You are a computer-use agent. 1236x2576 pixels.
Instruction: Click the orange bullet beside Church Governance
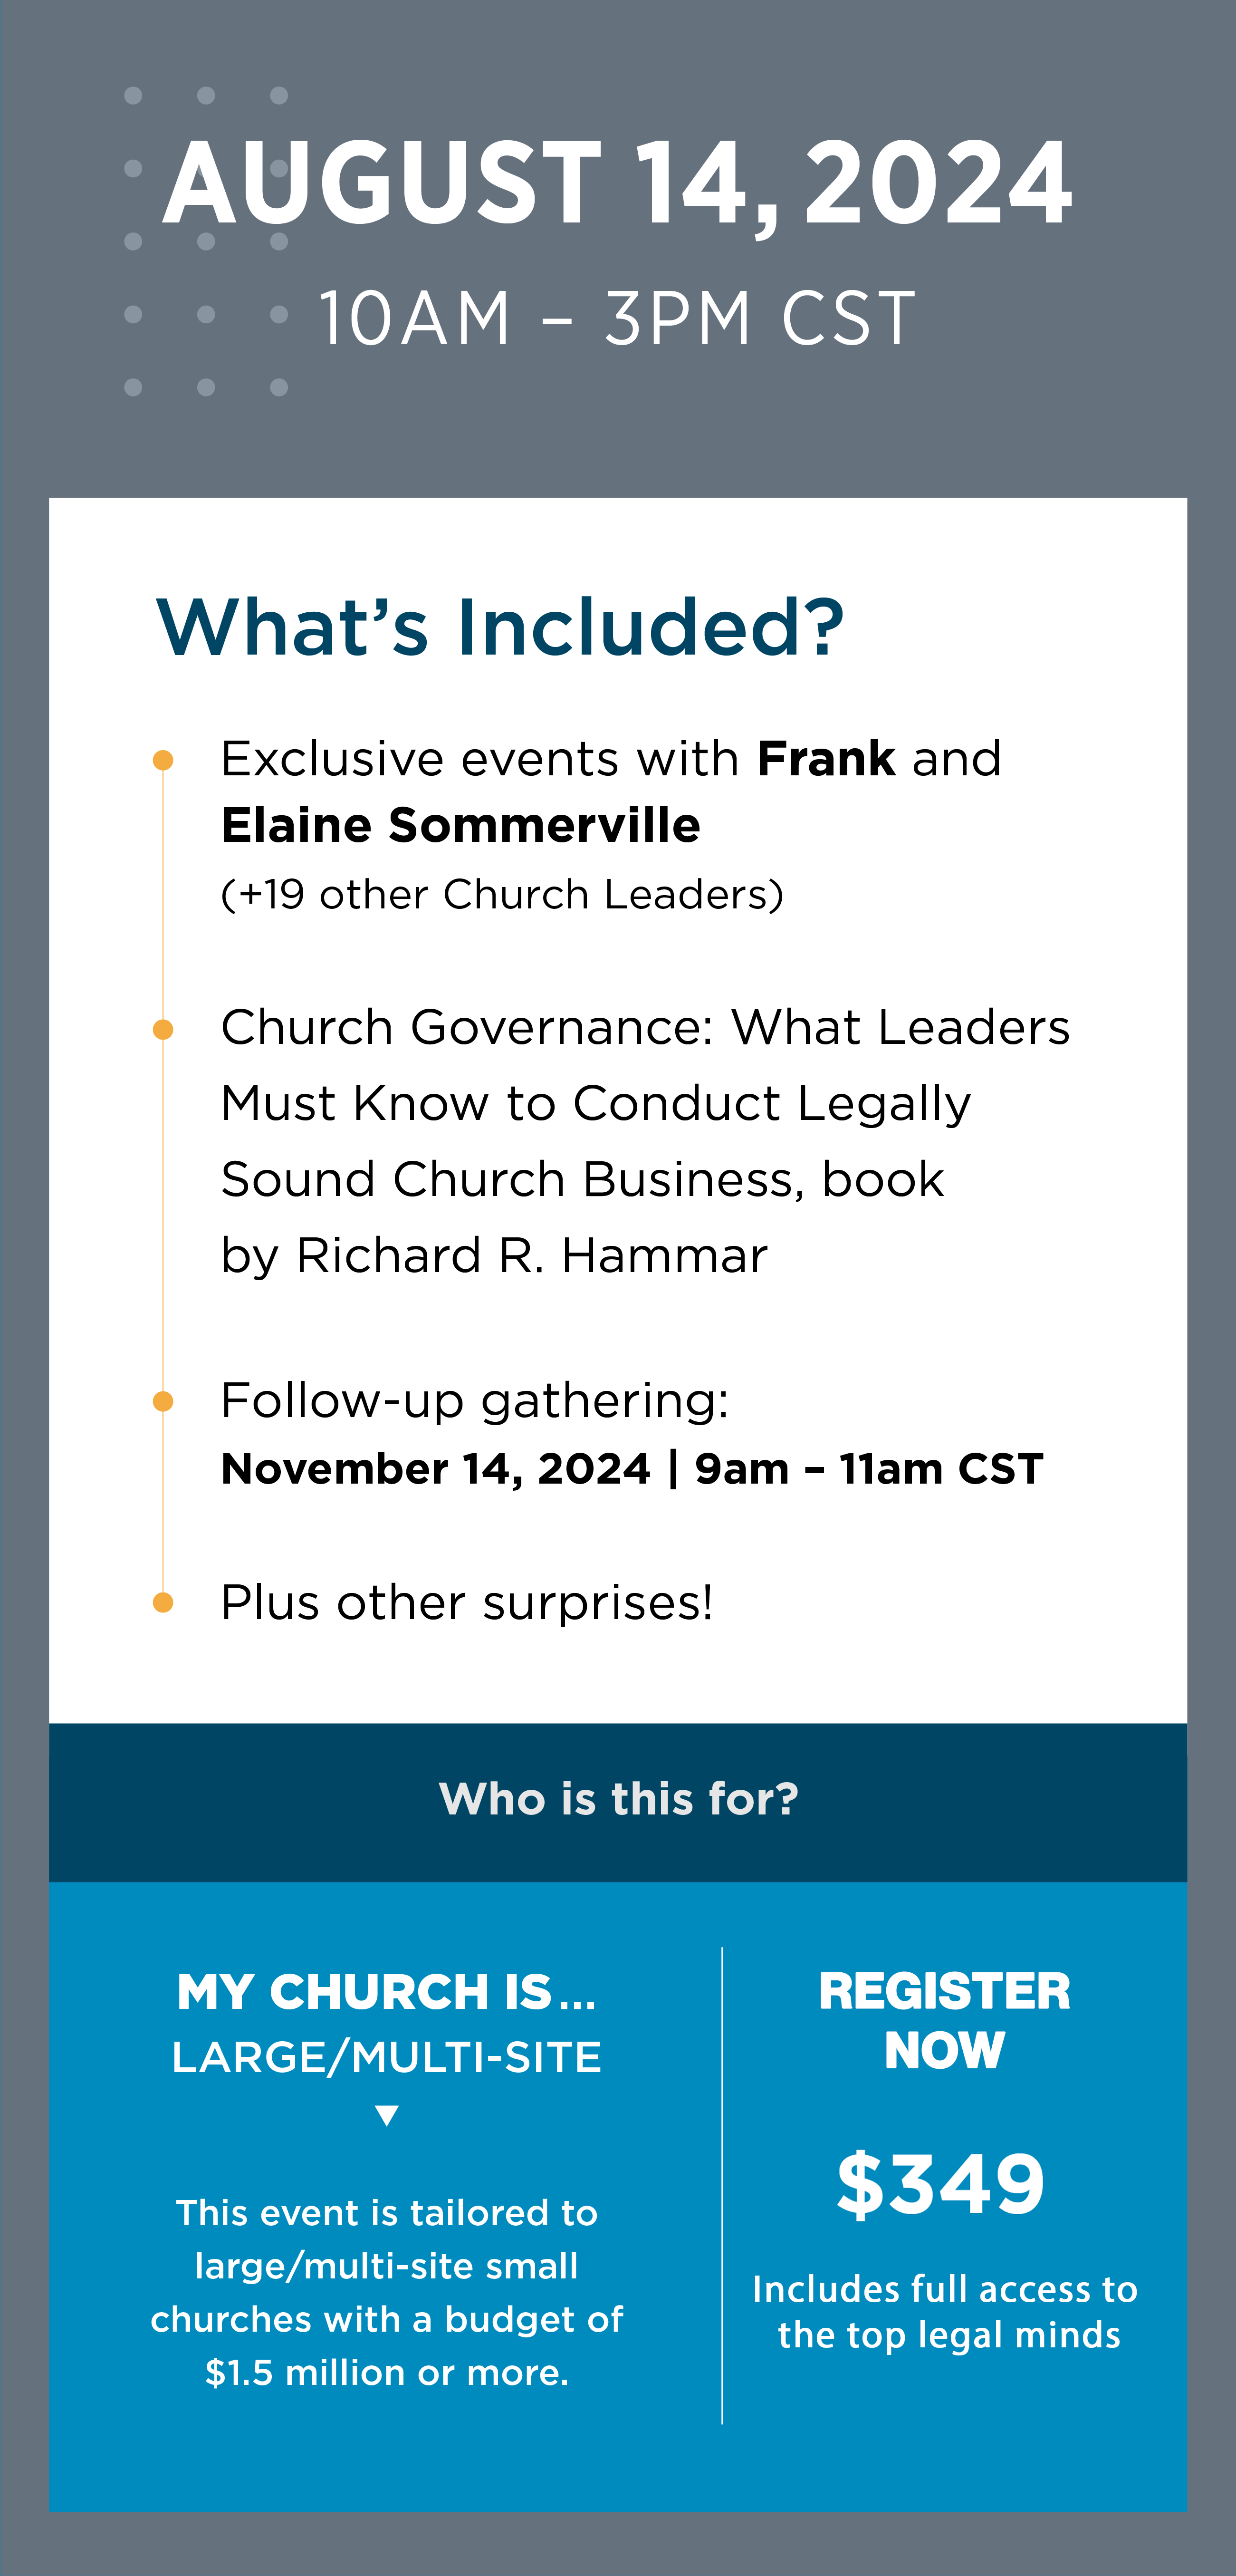coord(163,1029)
